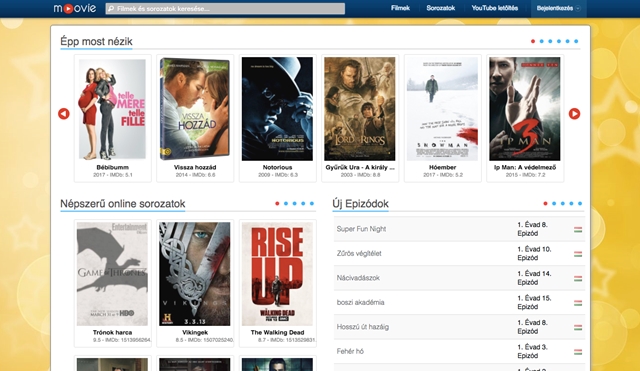The image size is (640, 371).
Task: Open the Snowman (Hóember) poster
Action: point(442,109)
